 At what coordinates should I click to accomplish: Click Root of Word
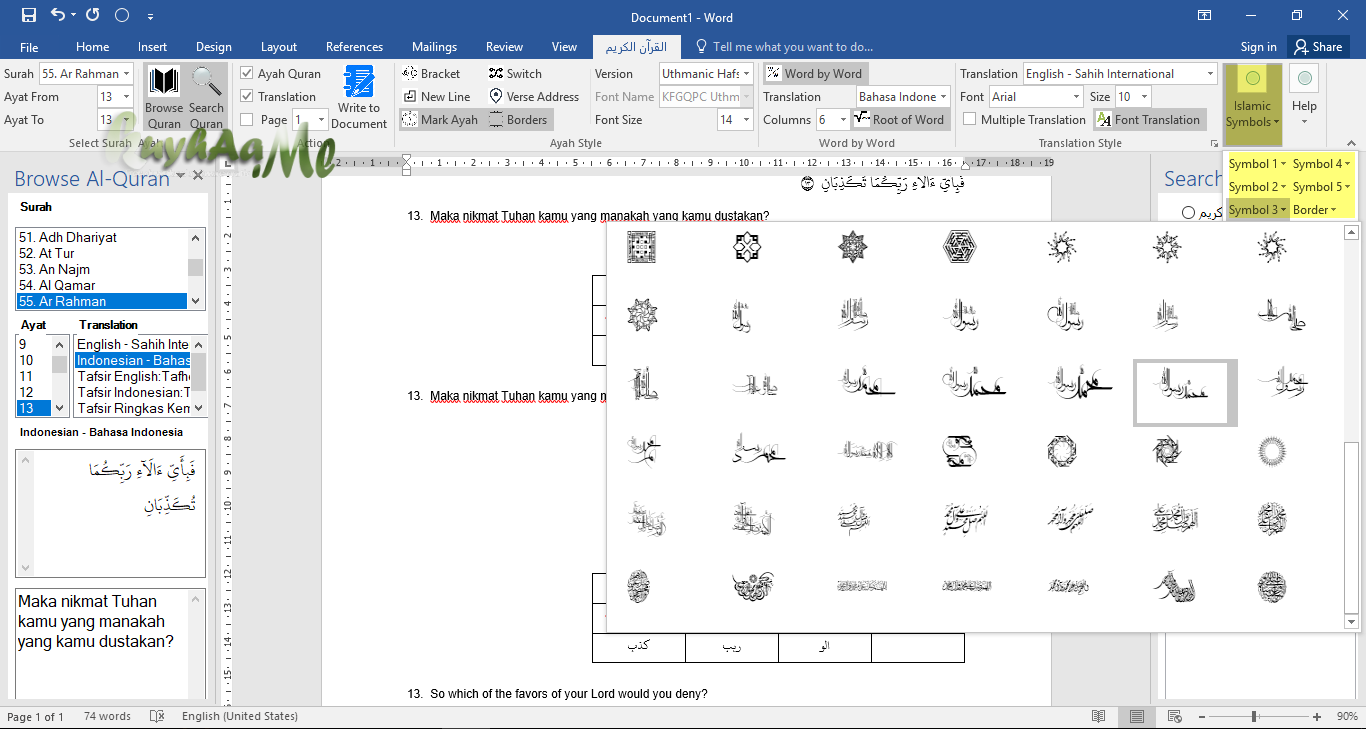click(900, 120)
